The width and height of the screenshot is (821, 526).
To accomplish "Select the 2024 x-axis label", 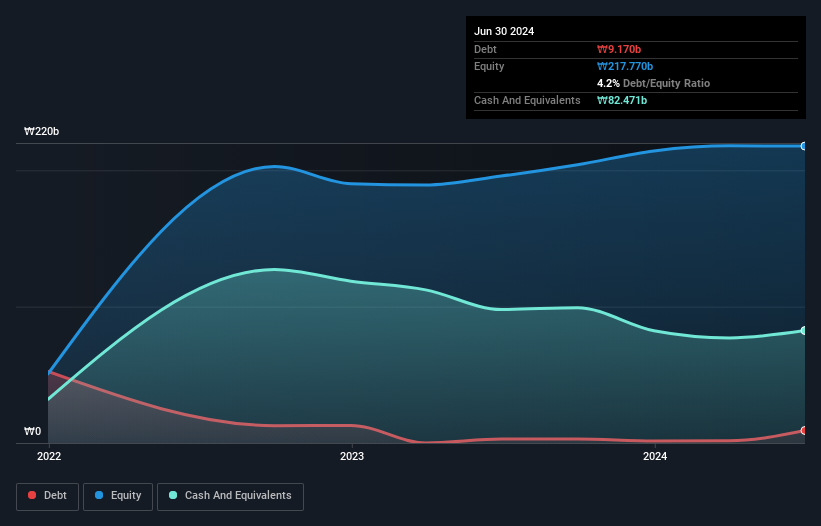I will 655,456.
